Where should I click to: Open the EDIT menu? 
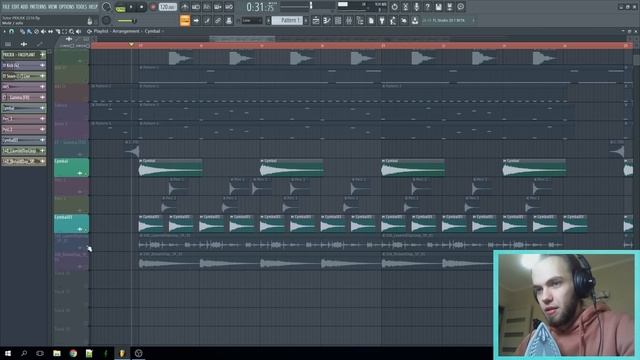pyautogui.click(x=15, y=7)
